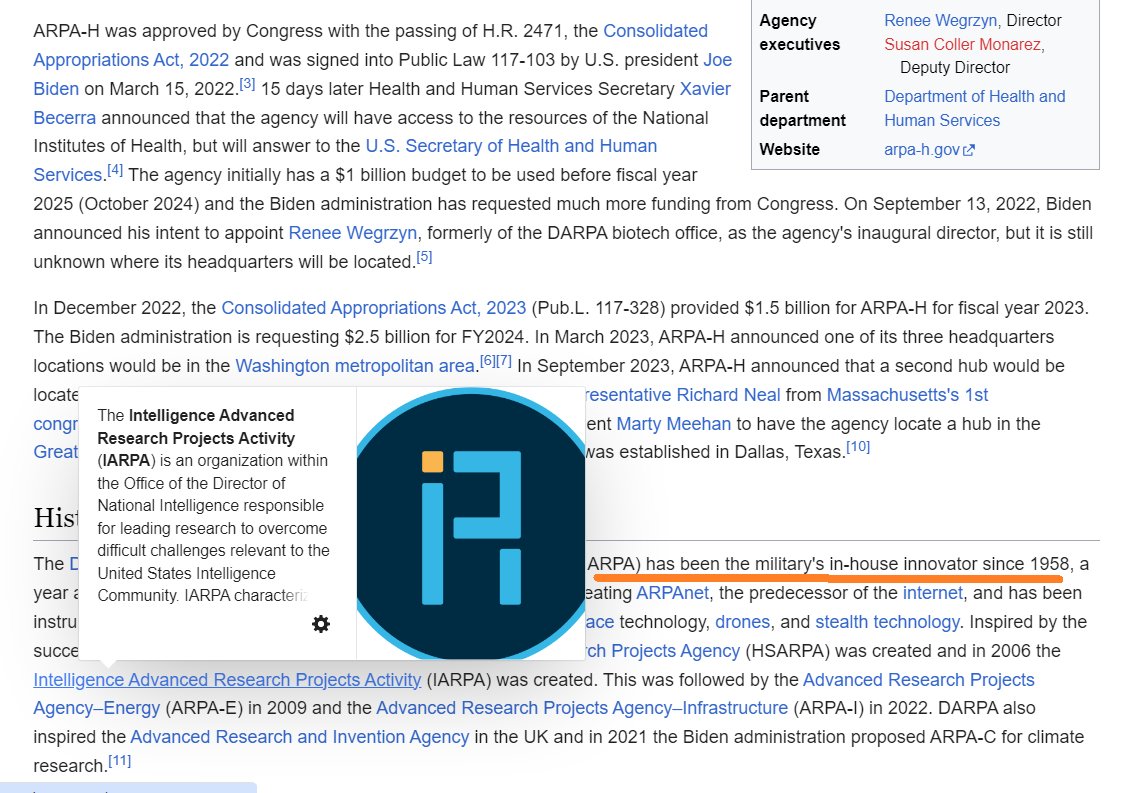
Task: Jump to footnote [5]
Action: coord(424,257)
